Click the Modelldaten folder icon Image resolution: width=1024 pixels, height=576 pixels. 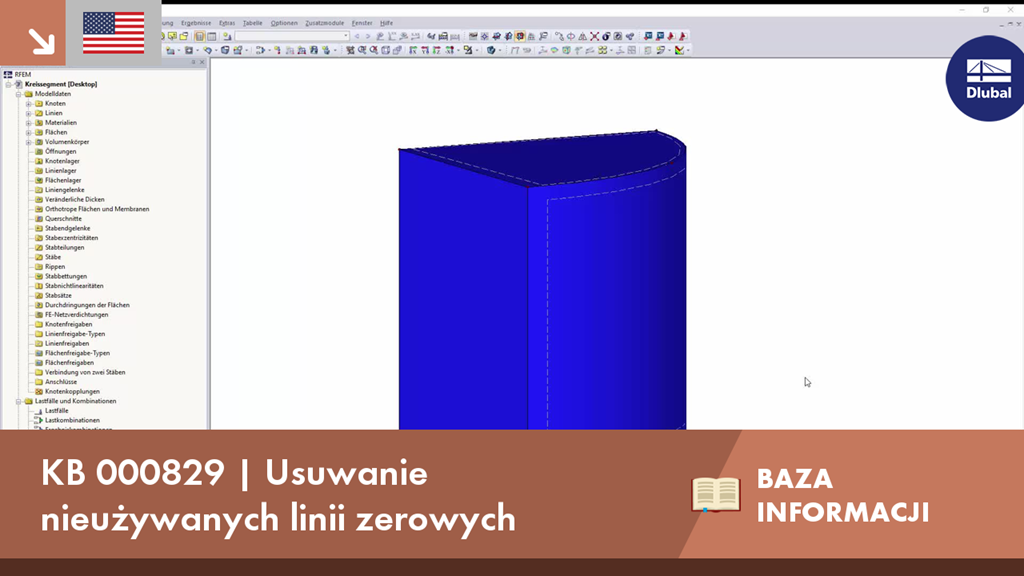coord(29,94)
